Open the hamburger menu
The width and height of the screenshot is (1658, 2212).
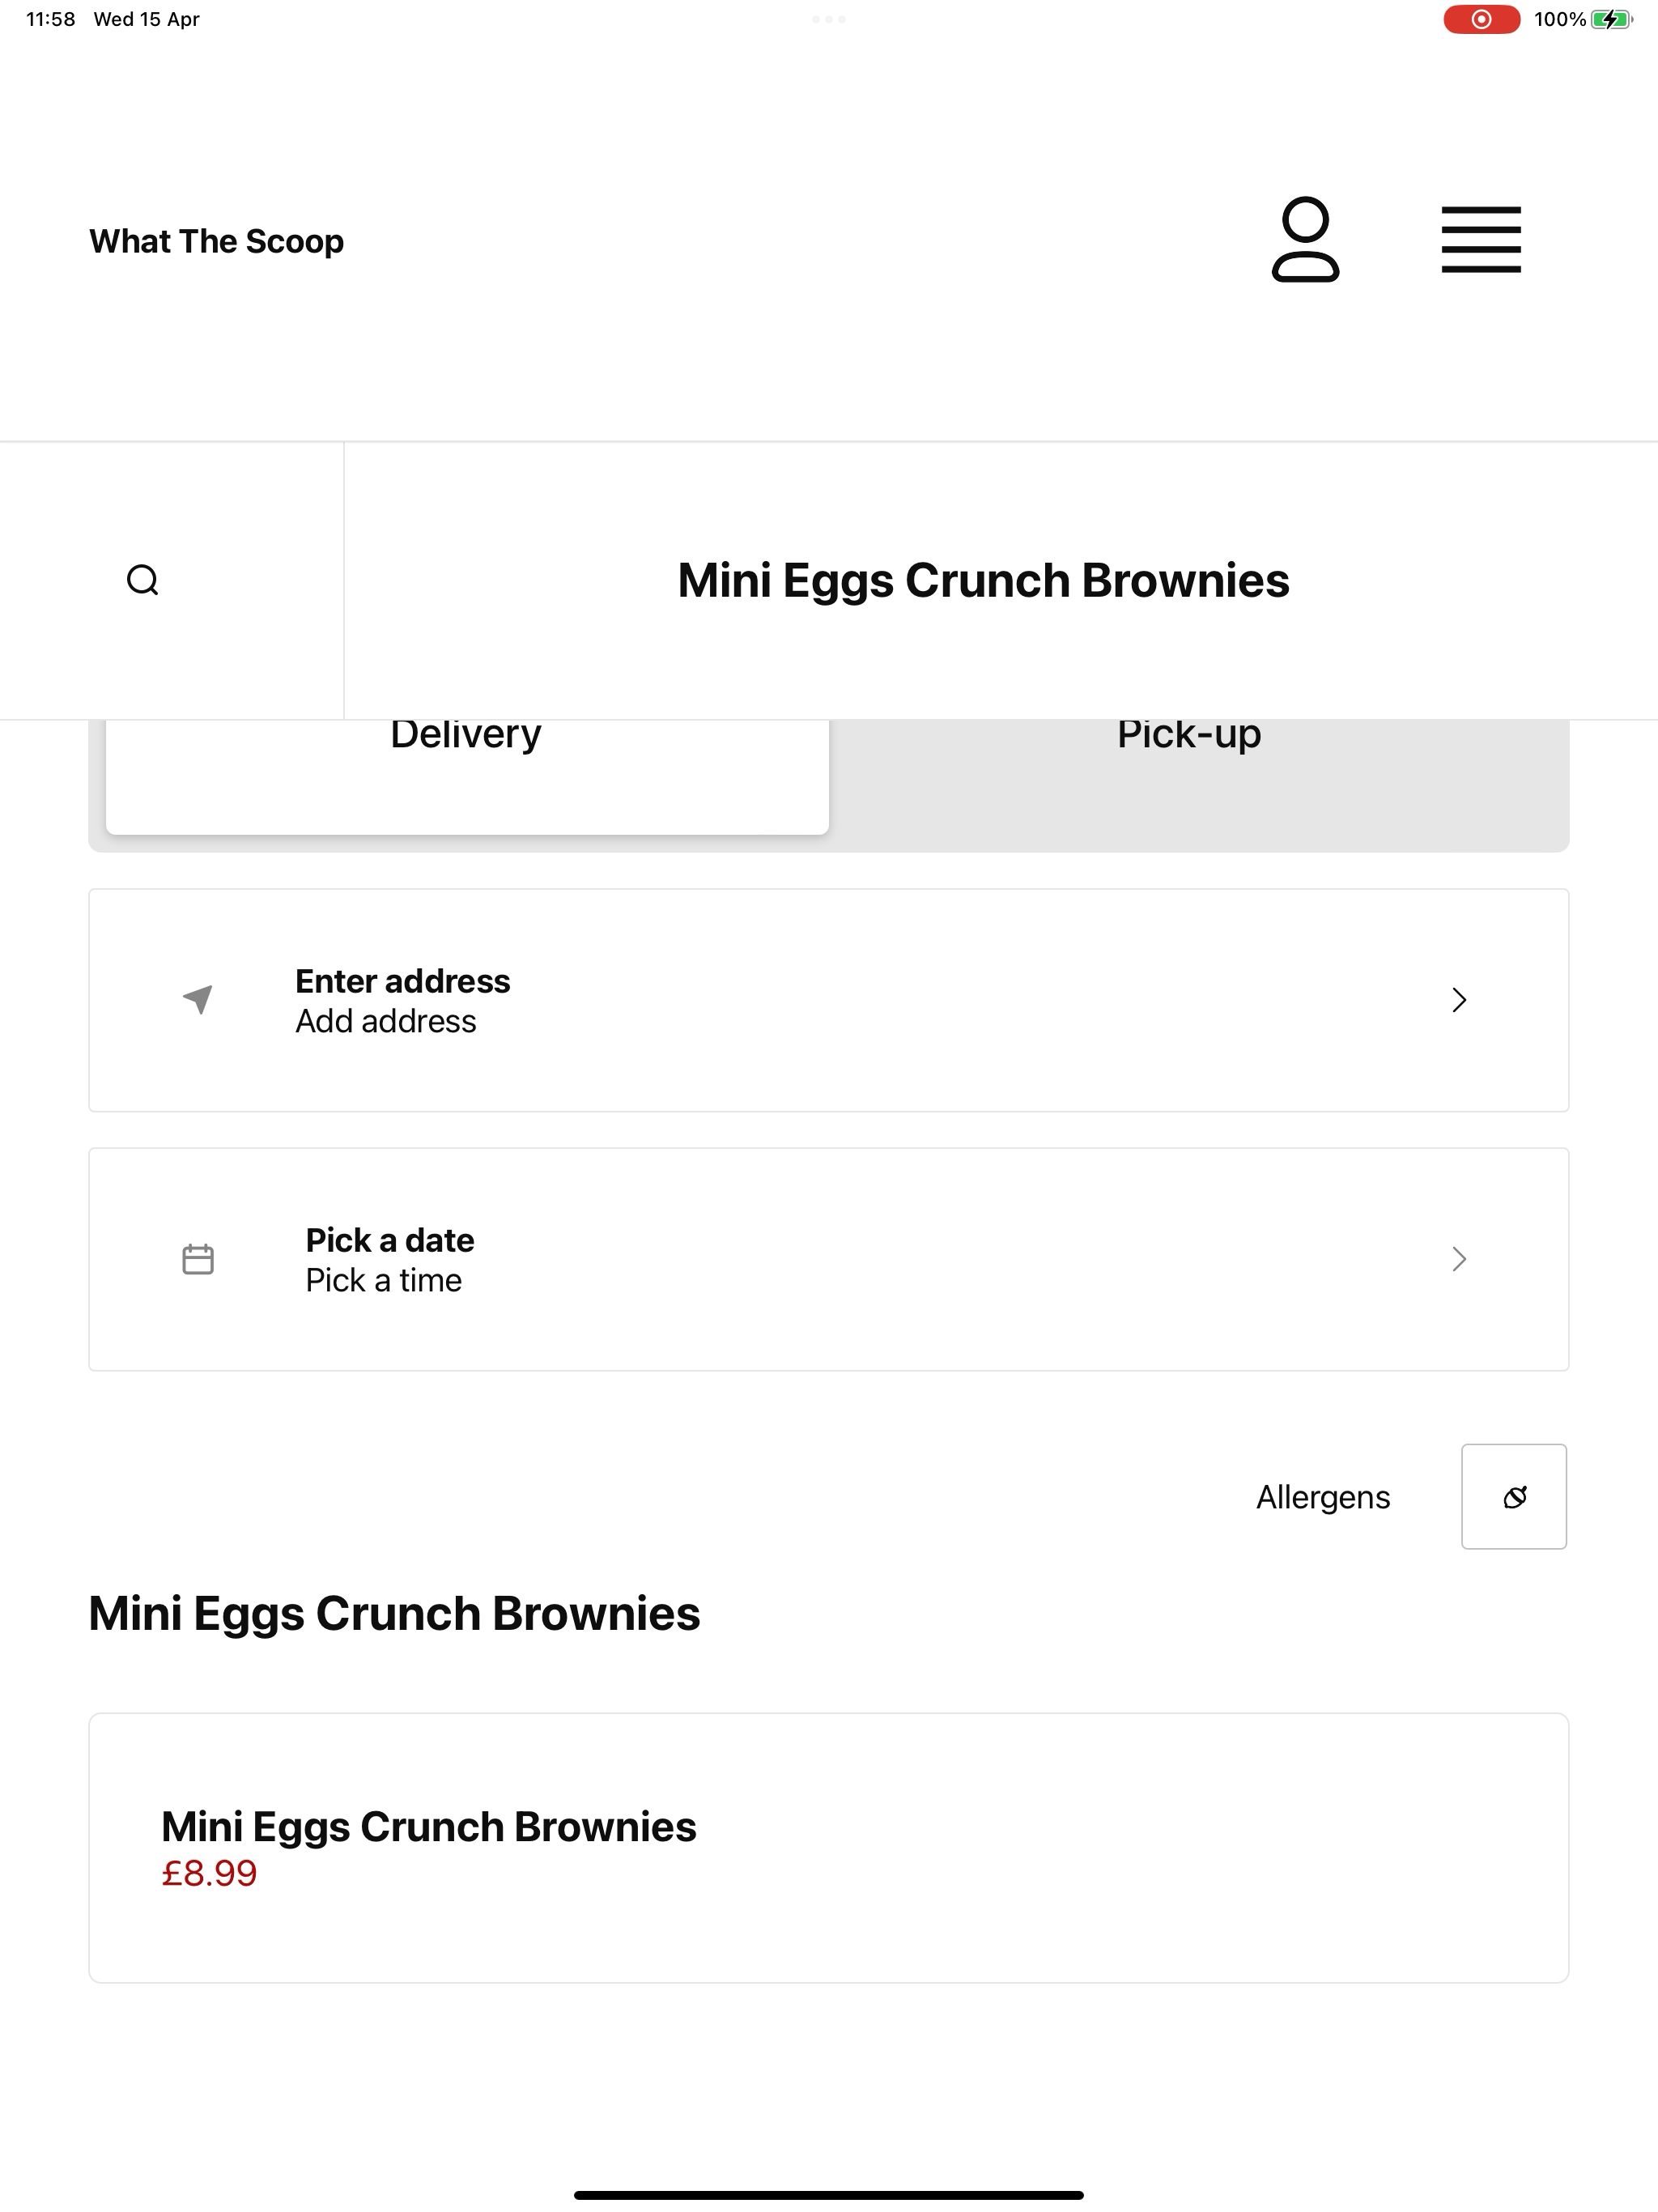click(1481, 240)
